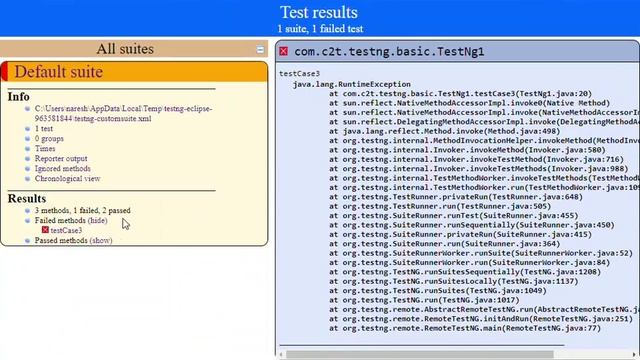Open testng-customsuite.xml file path link
The image size is (640, 360).
coord(123,113)
